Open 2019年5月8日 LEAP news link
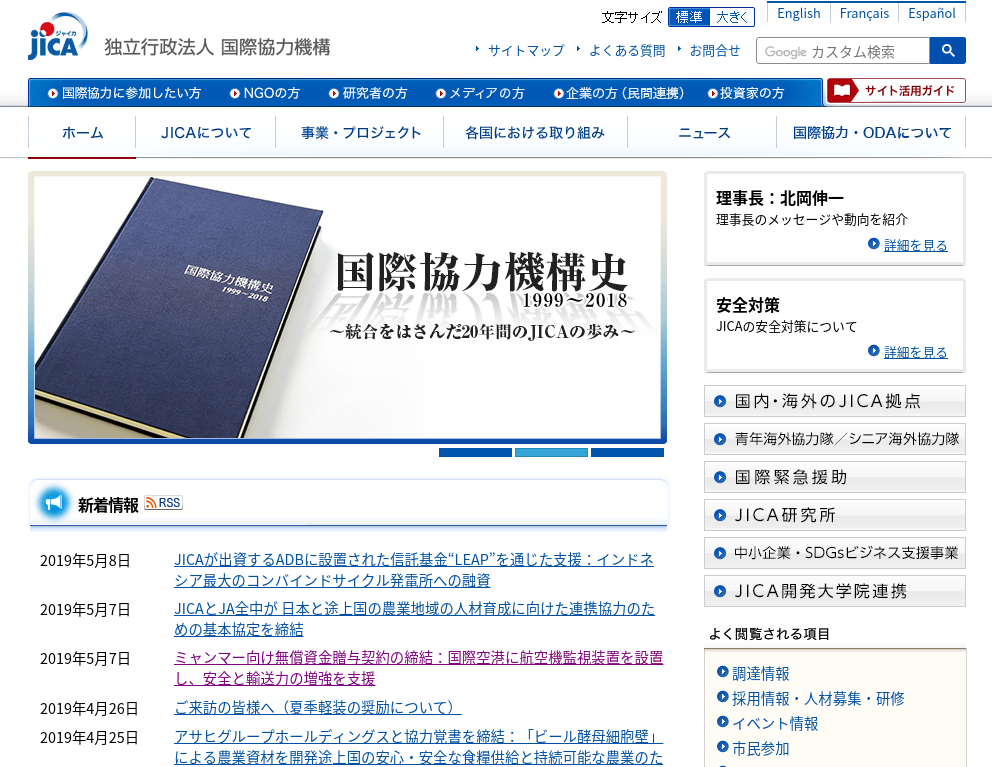The width and height of the screenshot is (992, 767). pos(414,570)
